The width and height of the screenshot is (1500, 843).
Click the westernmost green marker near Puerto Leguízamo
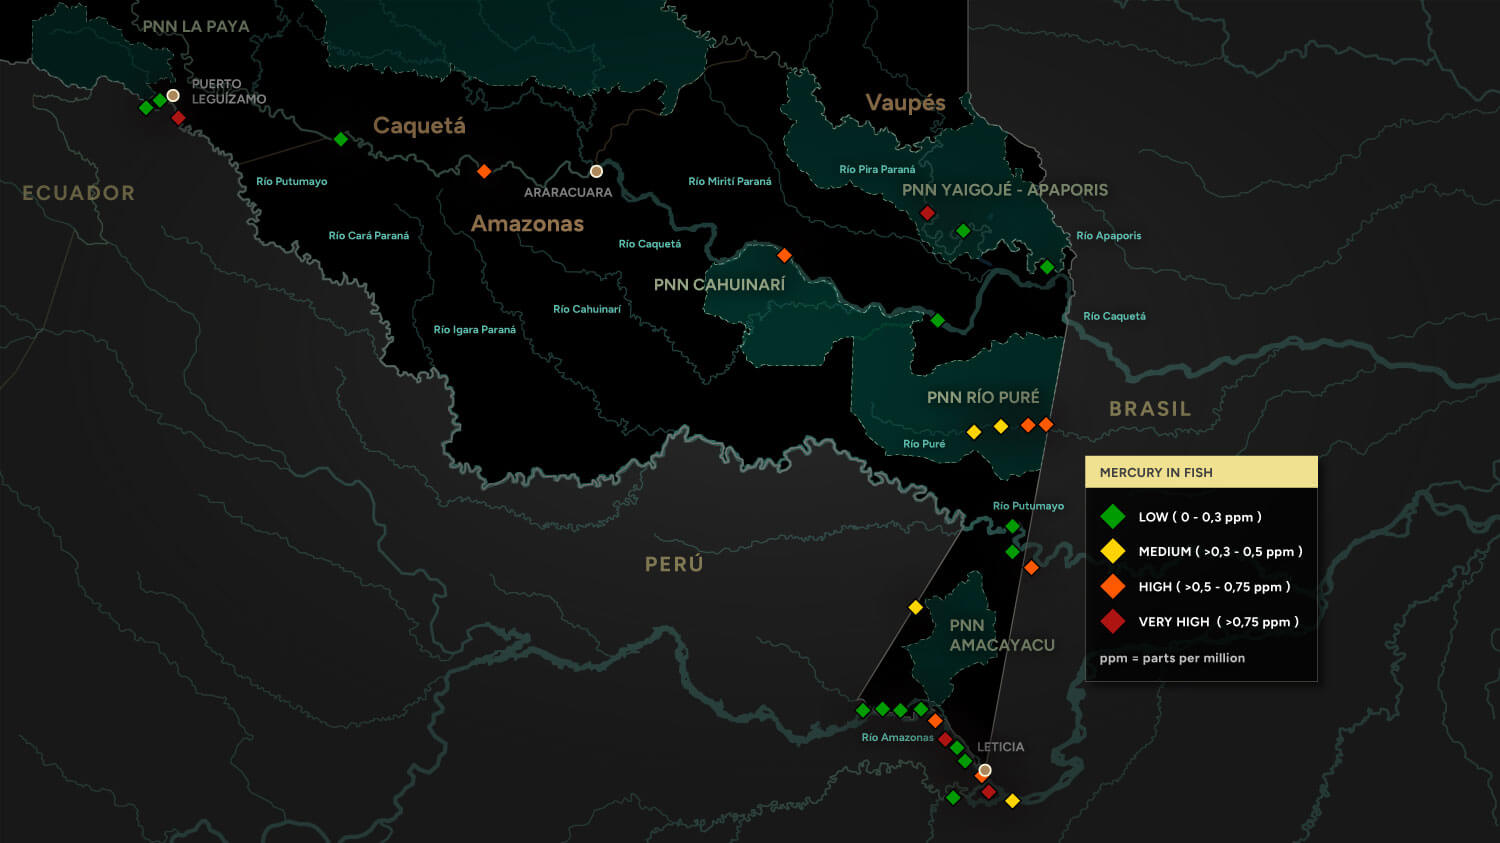point(146,107)
